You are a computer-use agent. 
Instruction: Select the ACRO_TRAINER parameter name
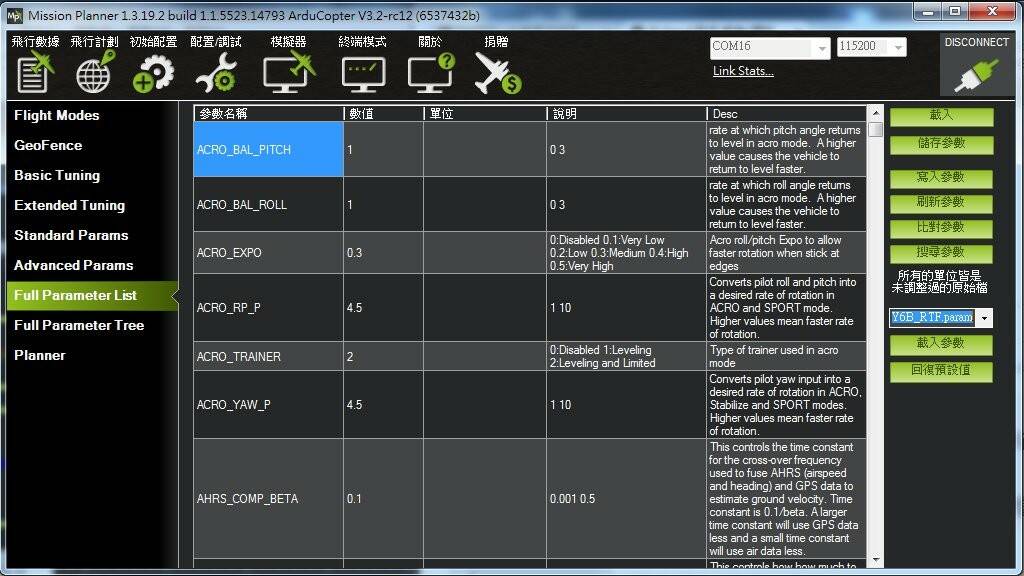tap(268, 357)
